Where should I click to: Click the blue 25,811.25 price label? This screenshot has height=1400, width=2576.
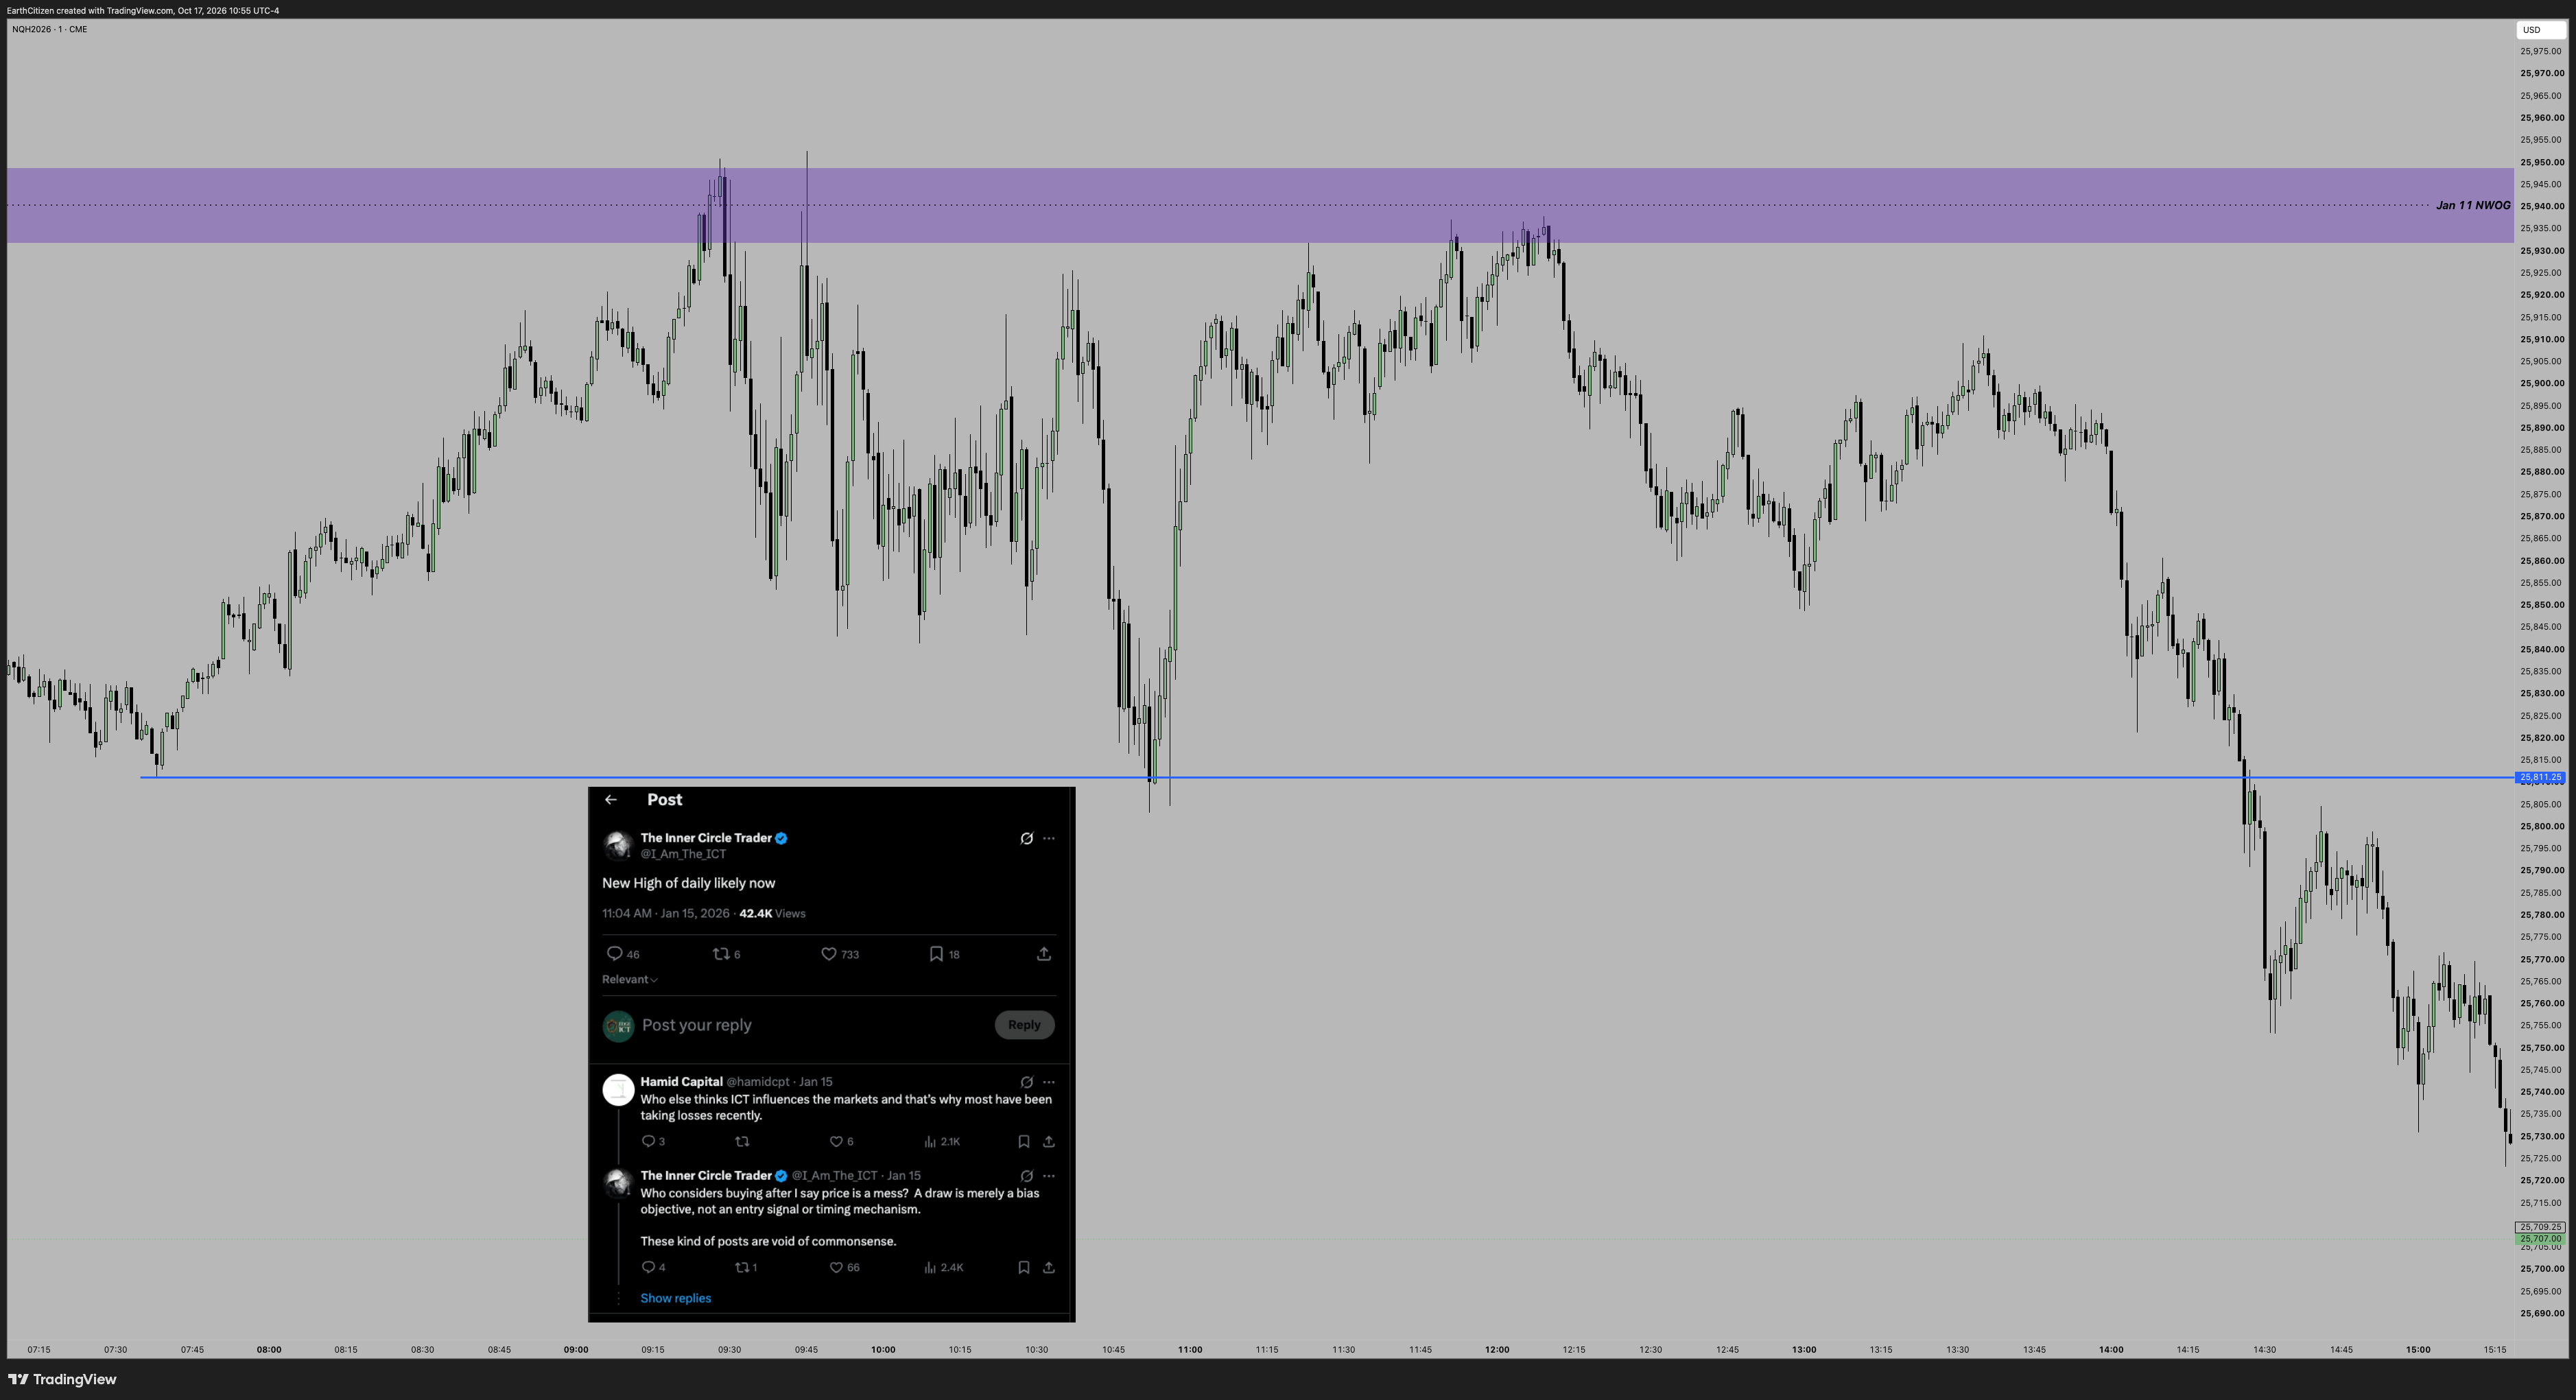[2540, 778]
